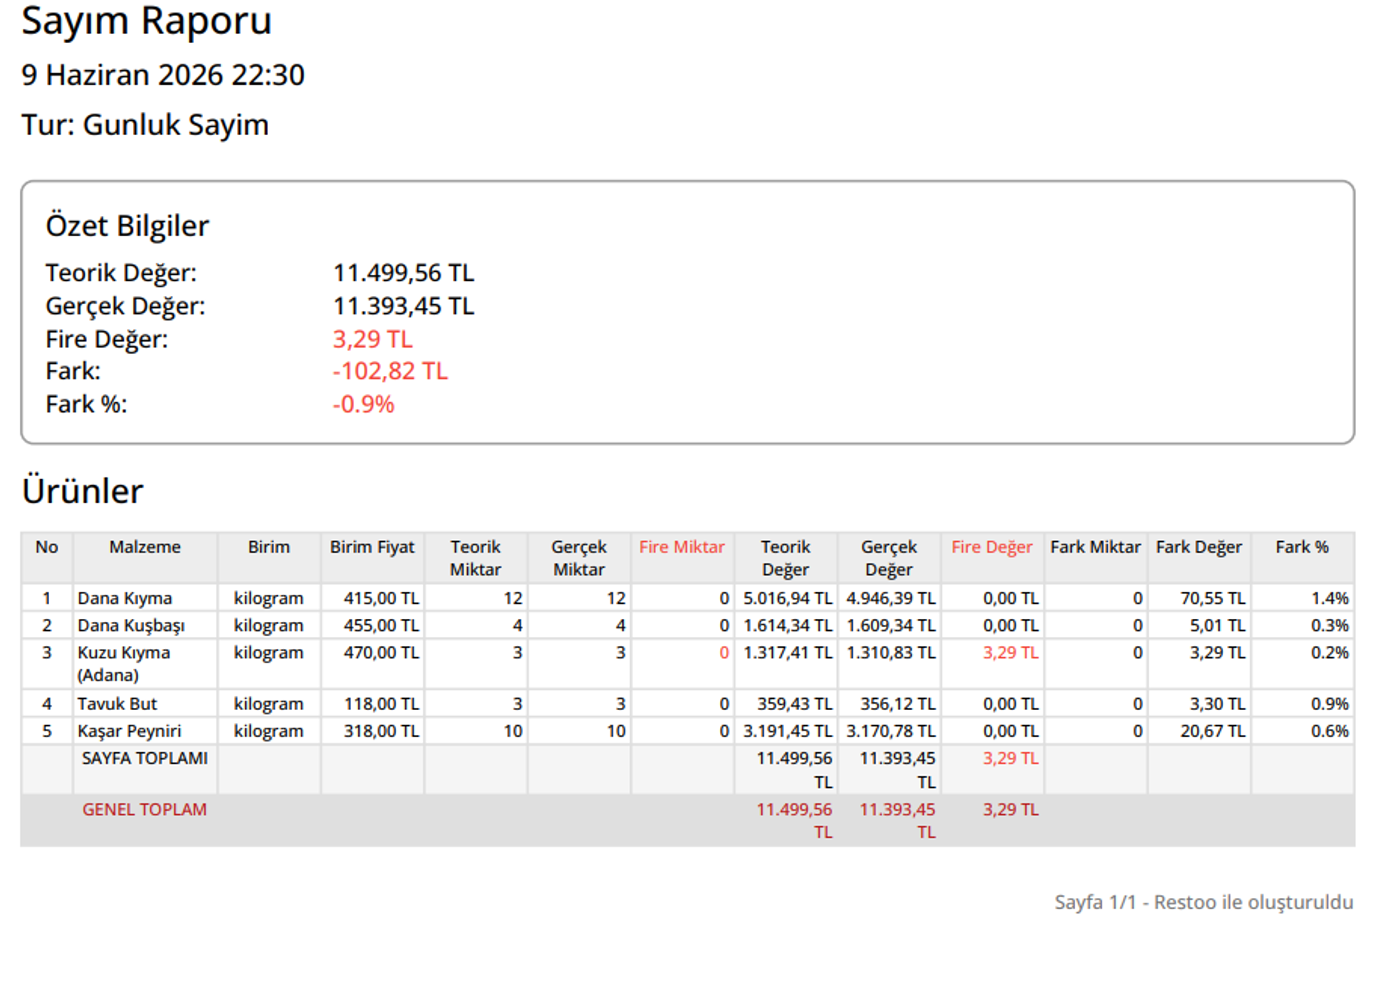Click the 'GENEL TOPLAM' row label
Screen dimensions: 1400x1002
pos(145,809)
